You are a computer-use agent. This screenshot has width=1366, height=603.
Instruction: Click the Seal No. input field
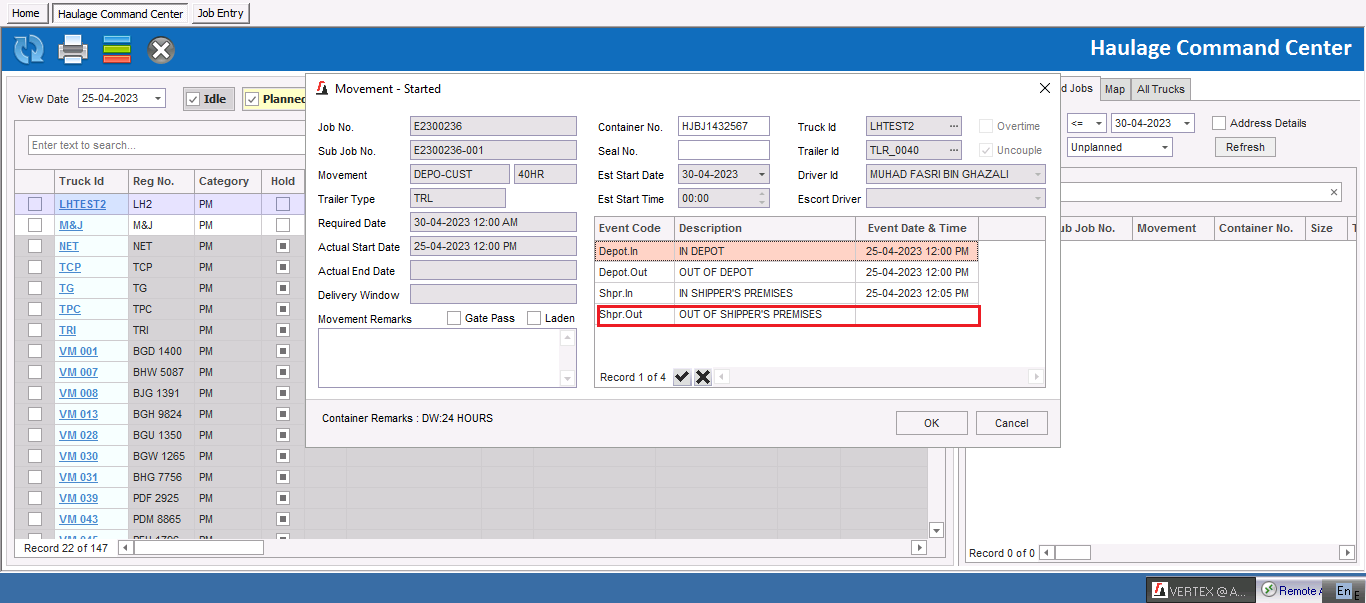(723, 150)
